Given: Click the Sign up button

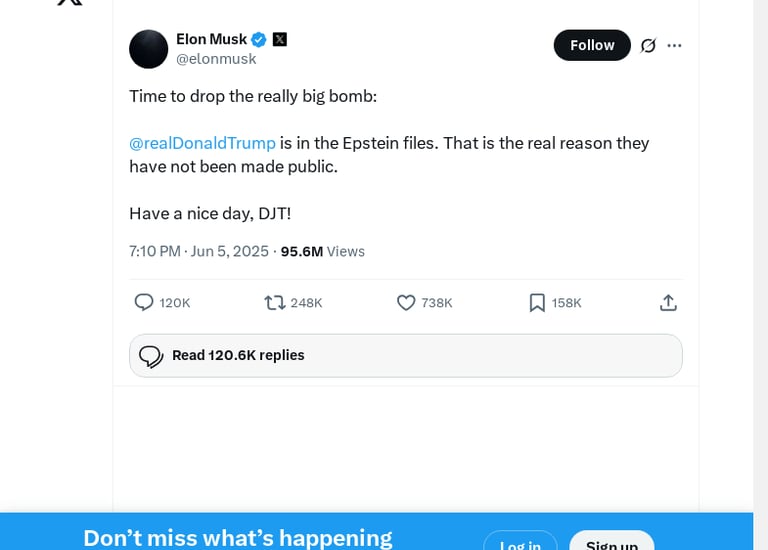Looking at the screenshot, I should point(611,543).
